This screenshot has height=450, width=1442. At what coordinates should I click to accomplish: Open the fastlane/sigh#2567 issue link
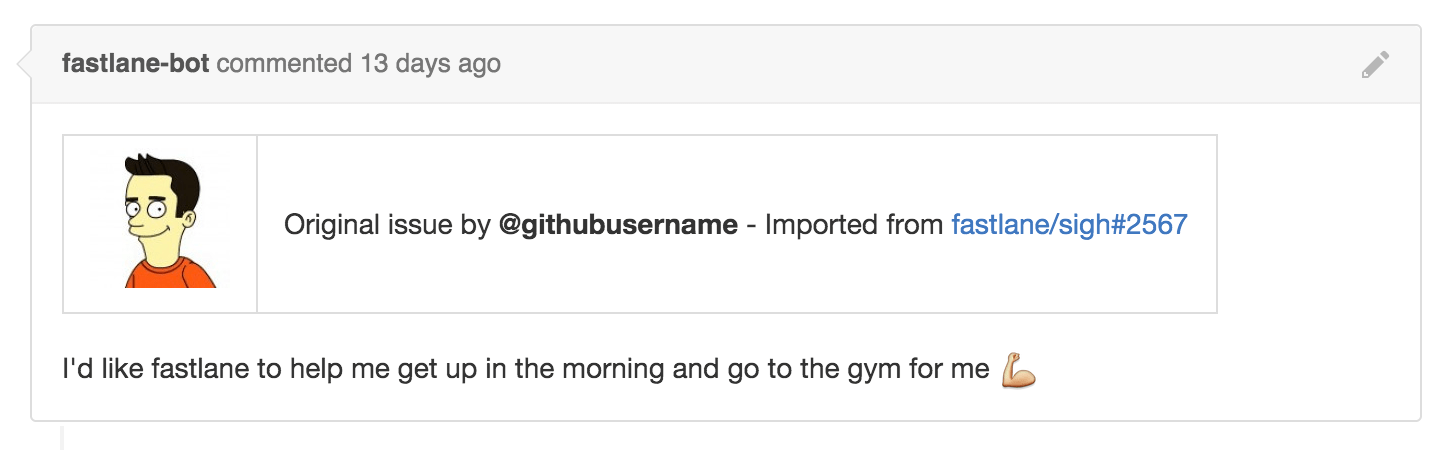tap(1069, 224)
